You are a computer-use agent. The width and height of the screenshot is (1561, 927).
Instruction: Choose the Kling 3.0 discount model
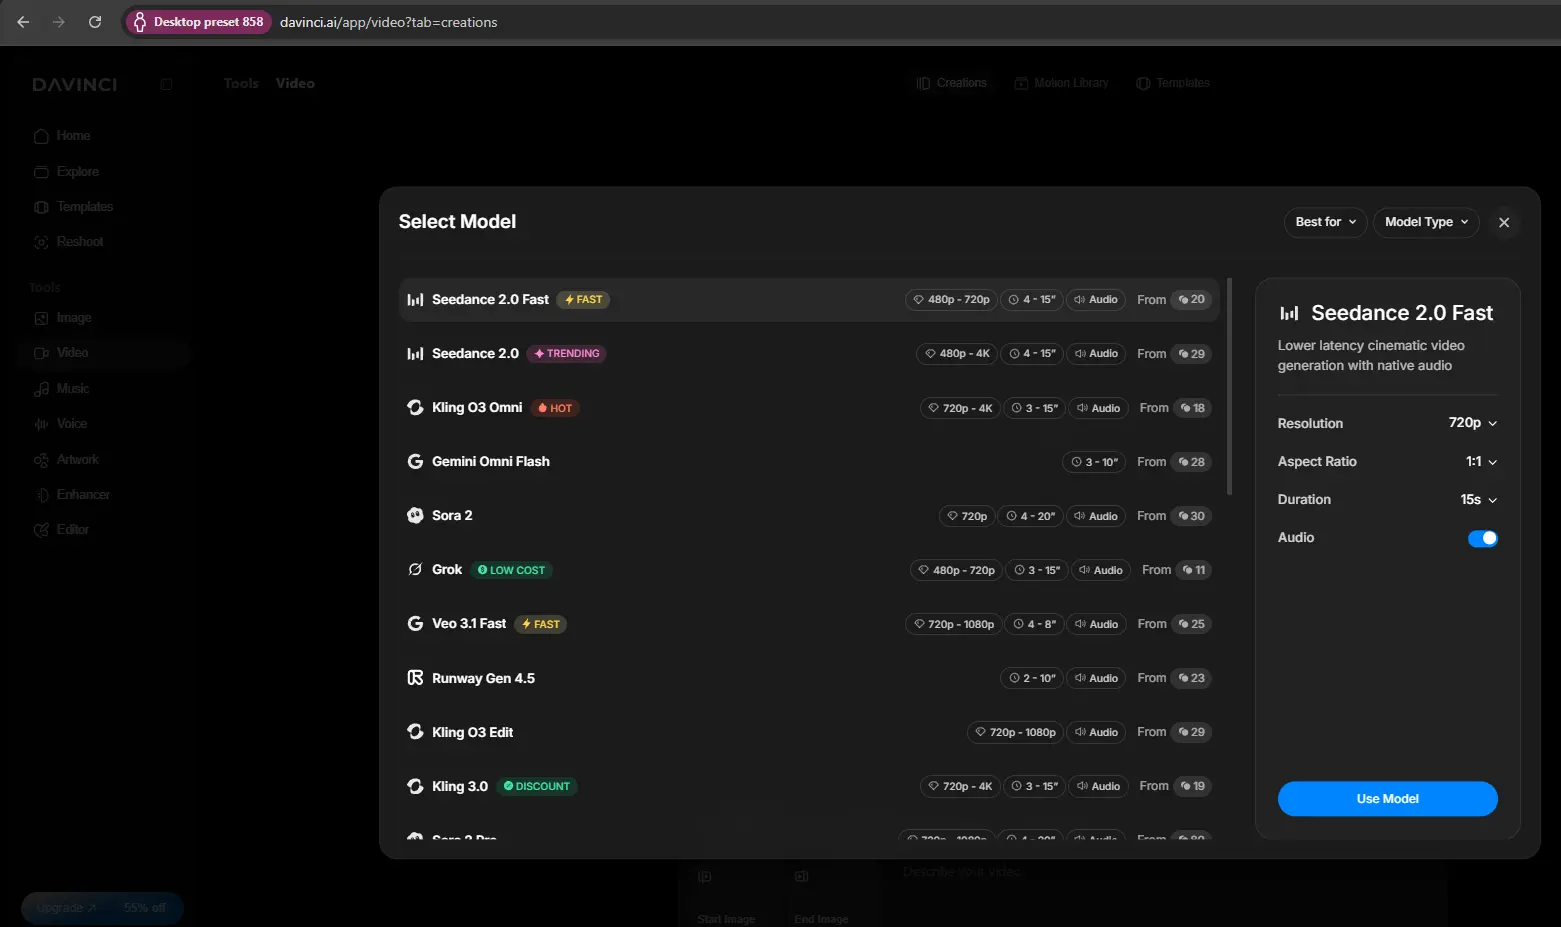808,786
